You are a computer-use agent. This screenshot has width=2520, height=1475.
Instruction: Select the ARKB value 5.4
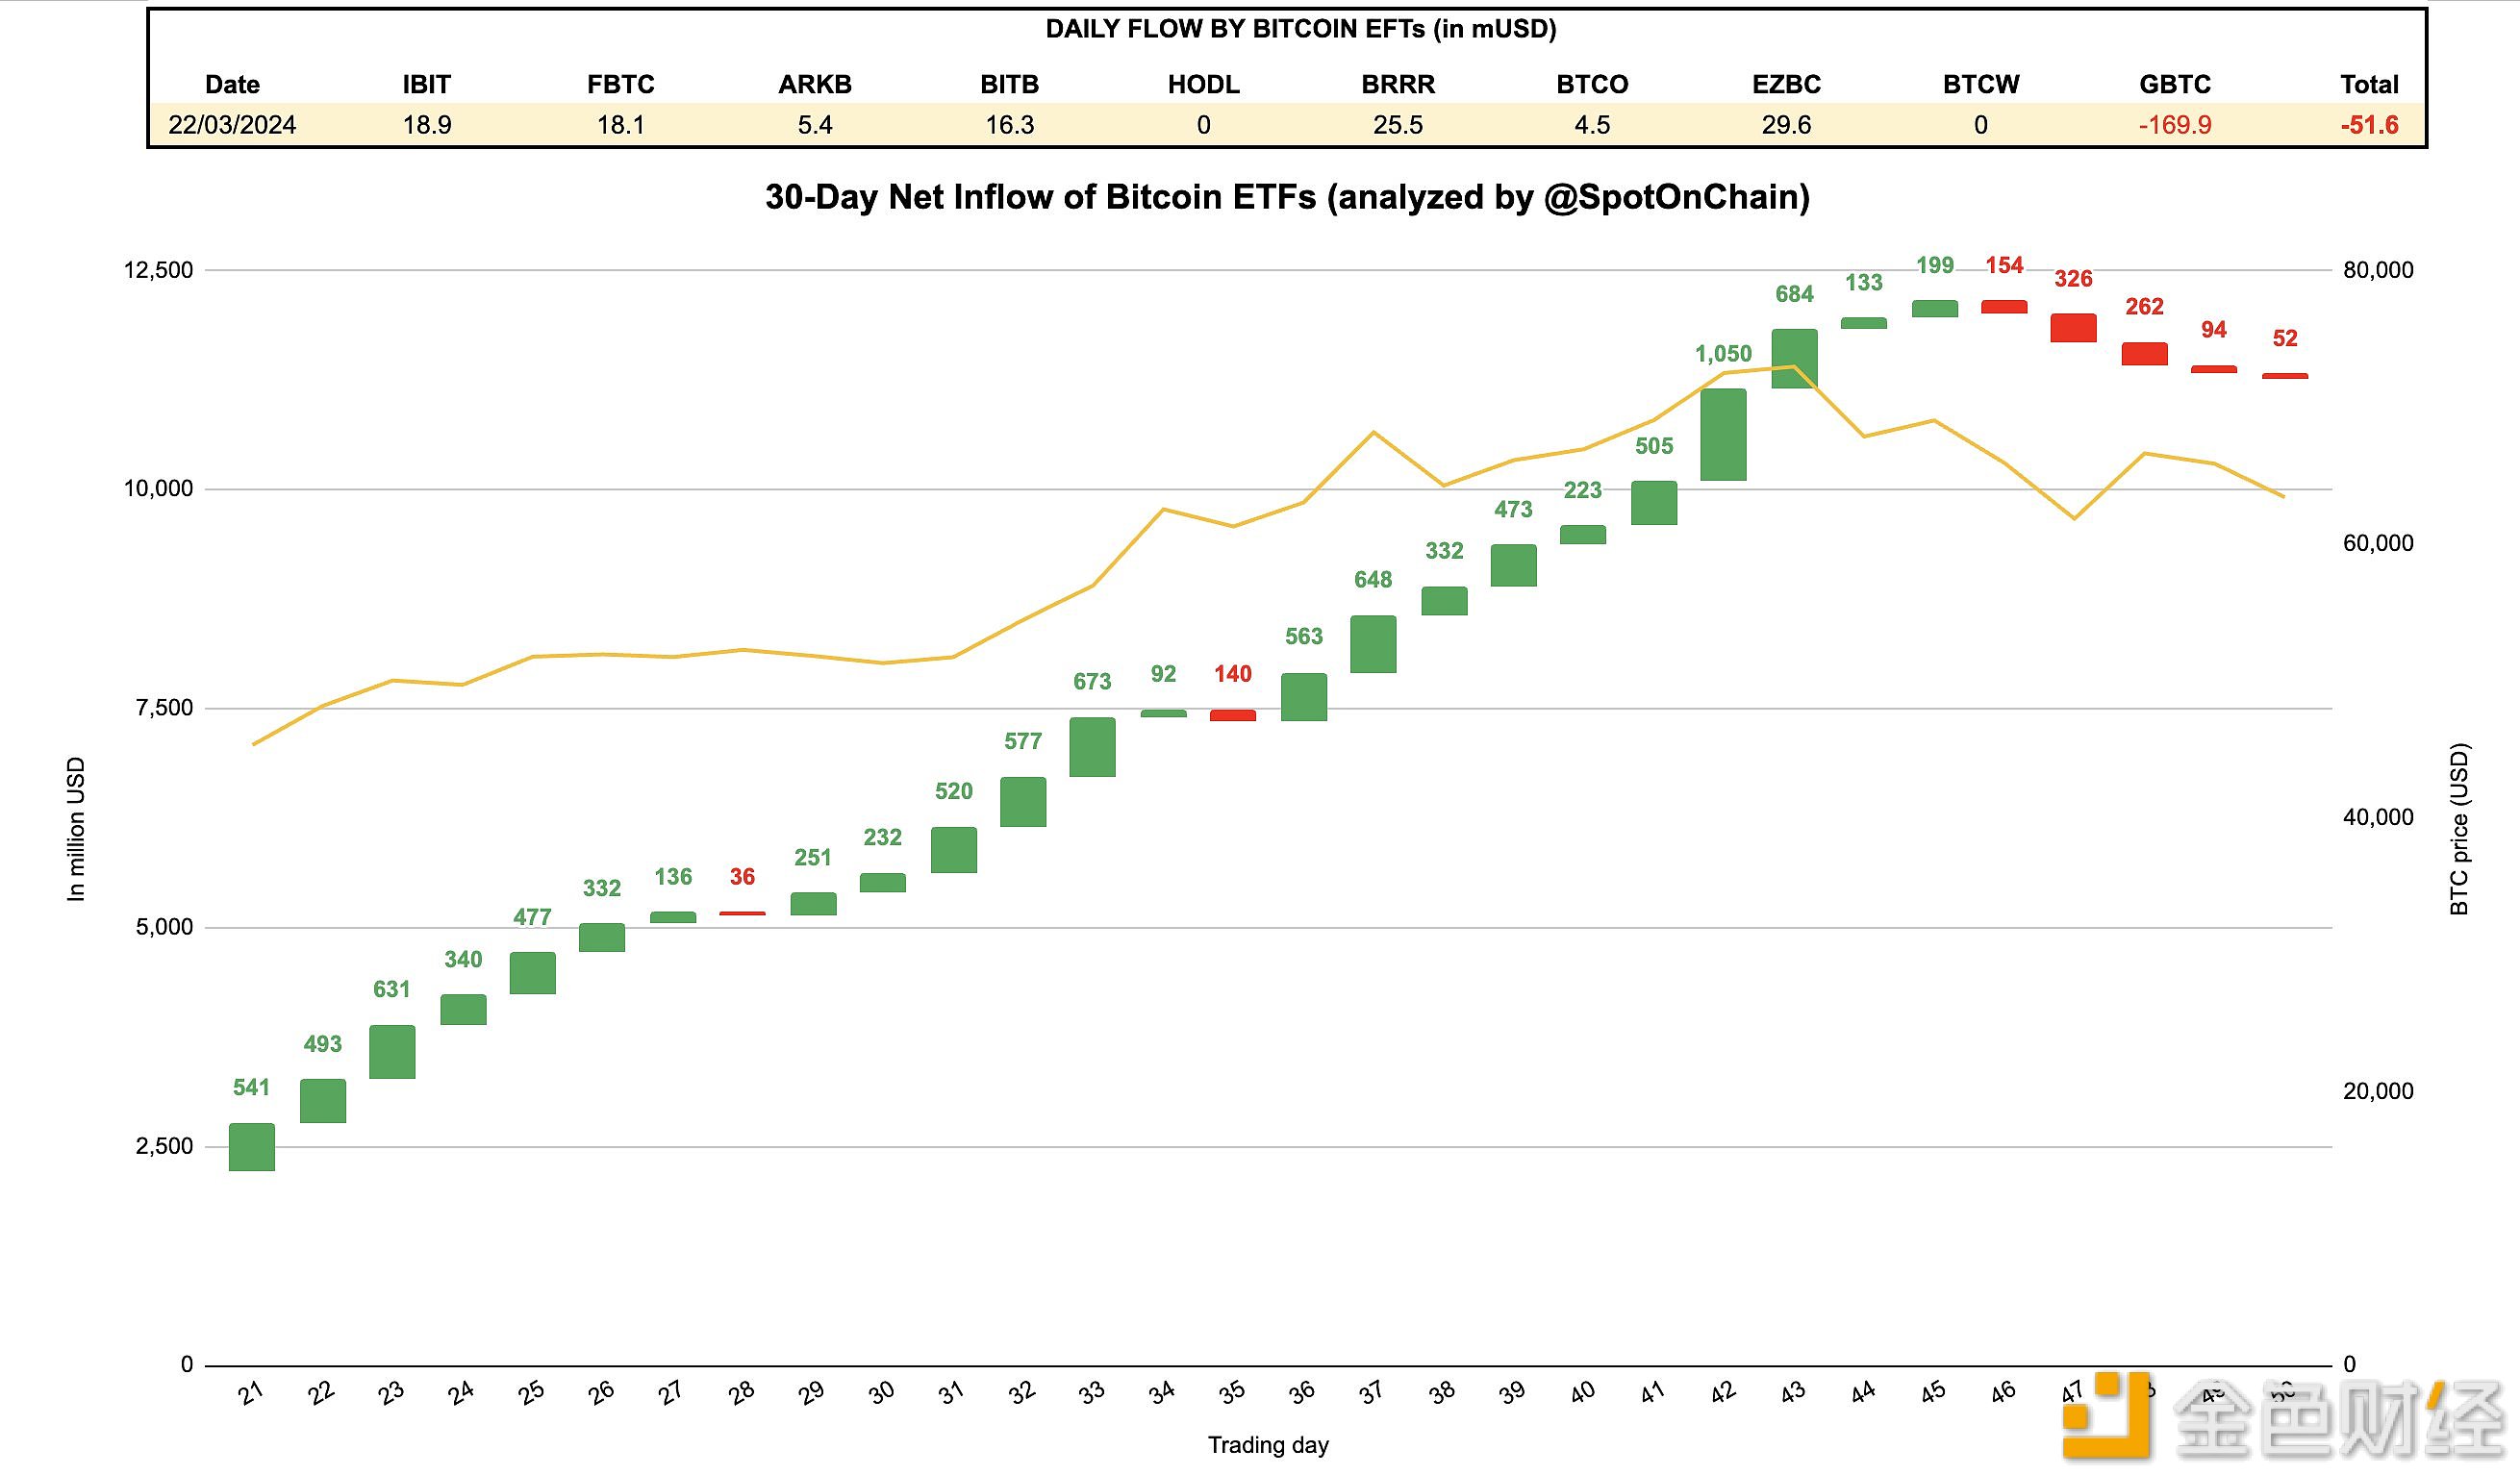click(815, 125)
